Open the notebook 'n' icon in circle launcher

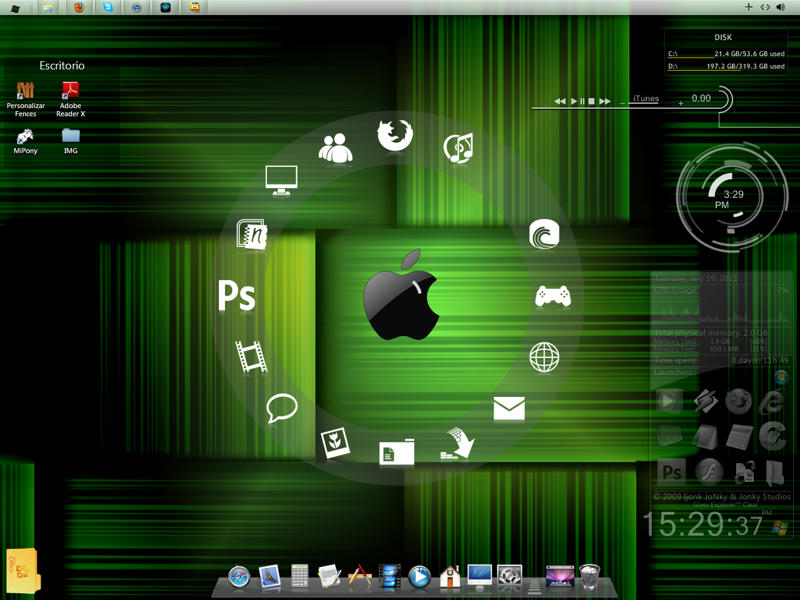(x=252, y=234)
